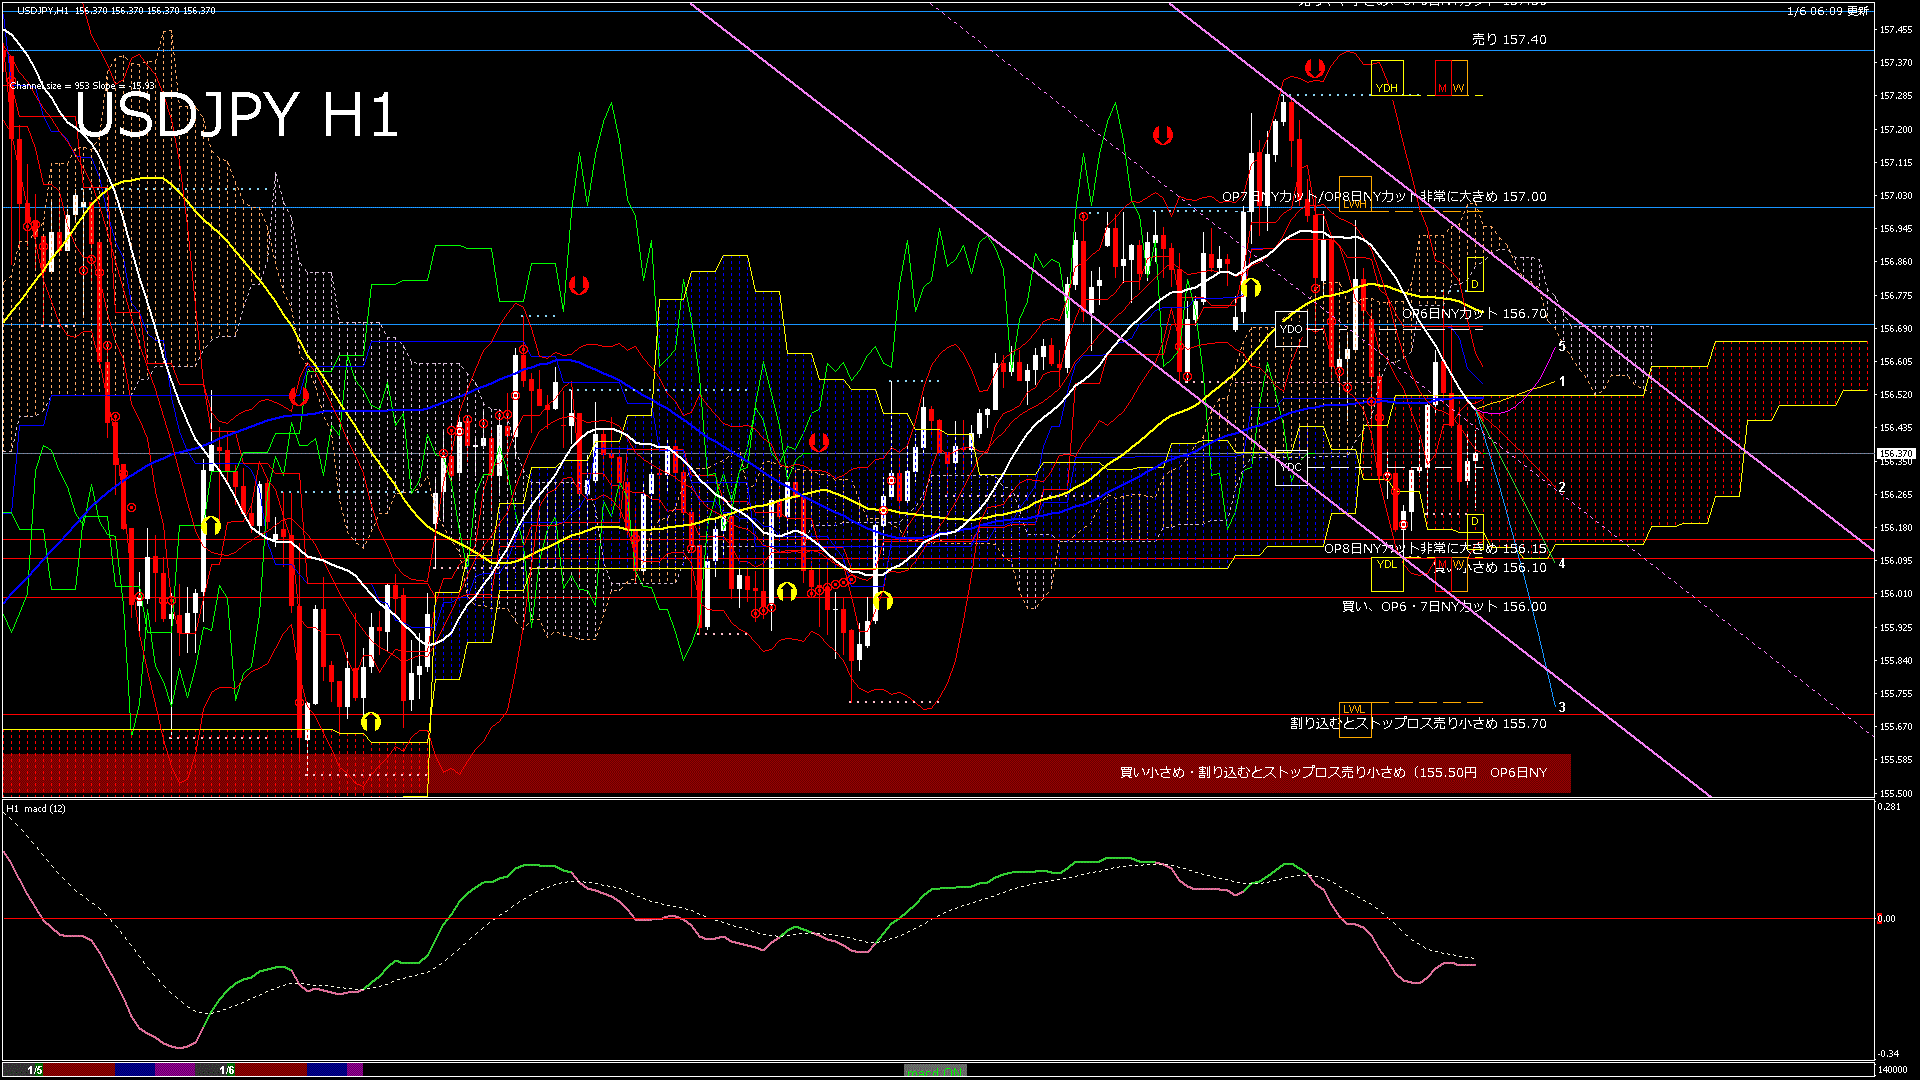Click the wave label 3 at projection end
1920x1080 pixels.
(1562, 707)
